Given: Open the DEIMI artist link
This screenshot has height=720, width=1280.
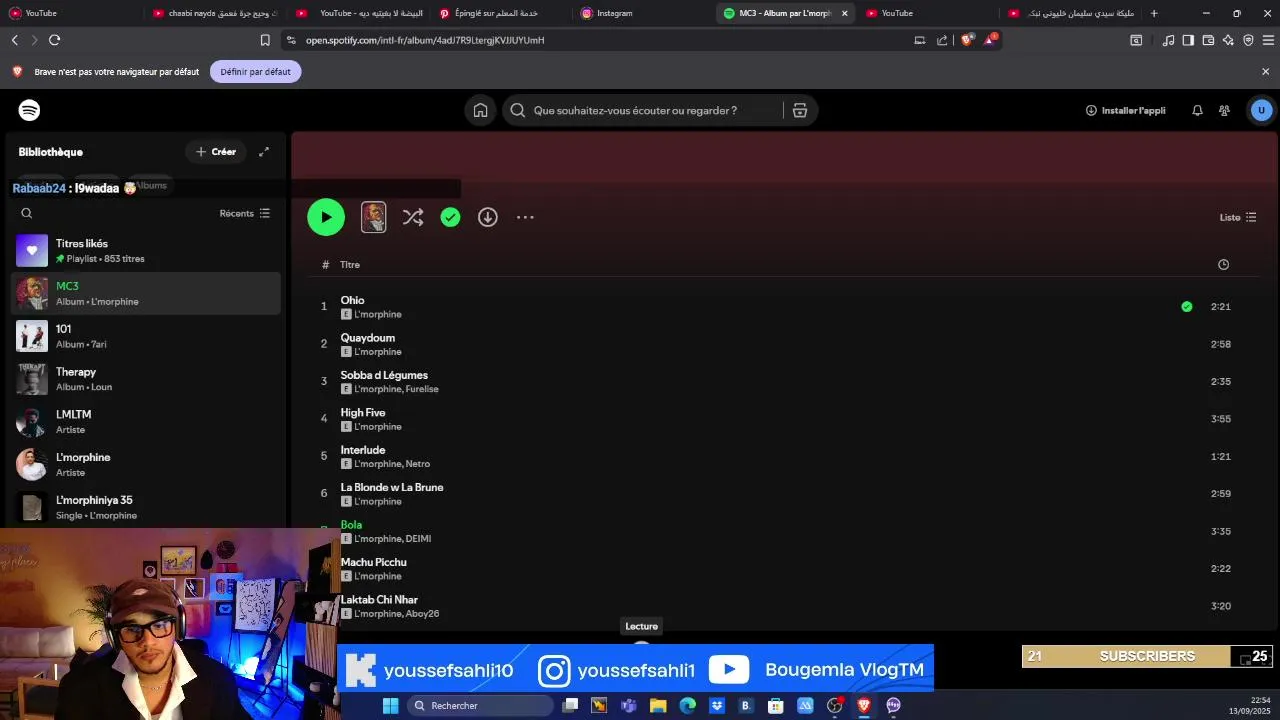Looking at the screenshot, I should click(418, 539).
